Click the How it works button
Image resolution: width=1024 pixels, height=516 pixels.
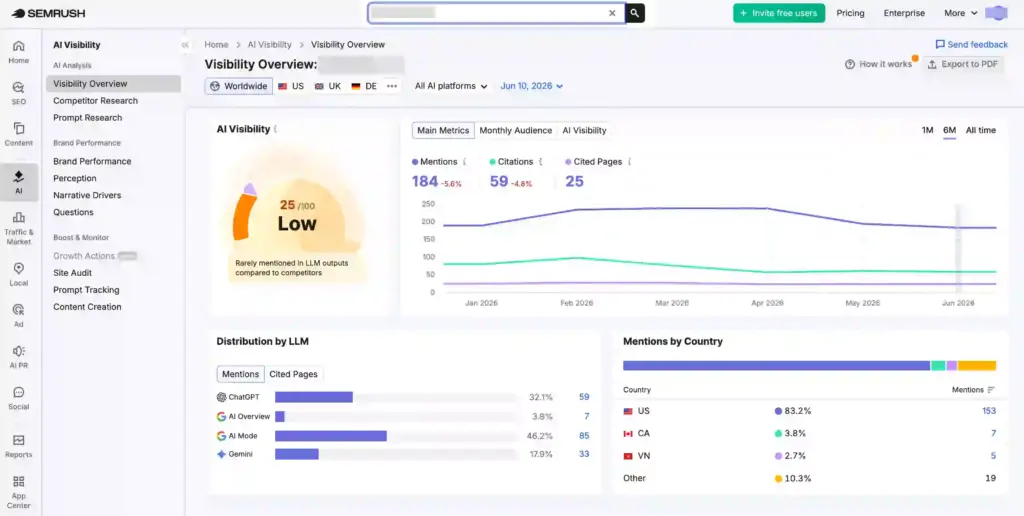coord(878,64)
